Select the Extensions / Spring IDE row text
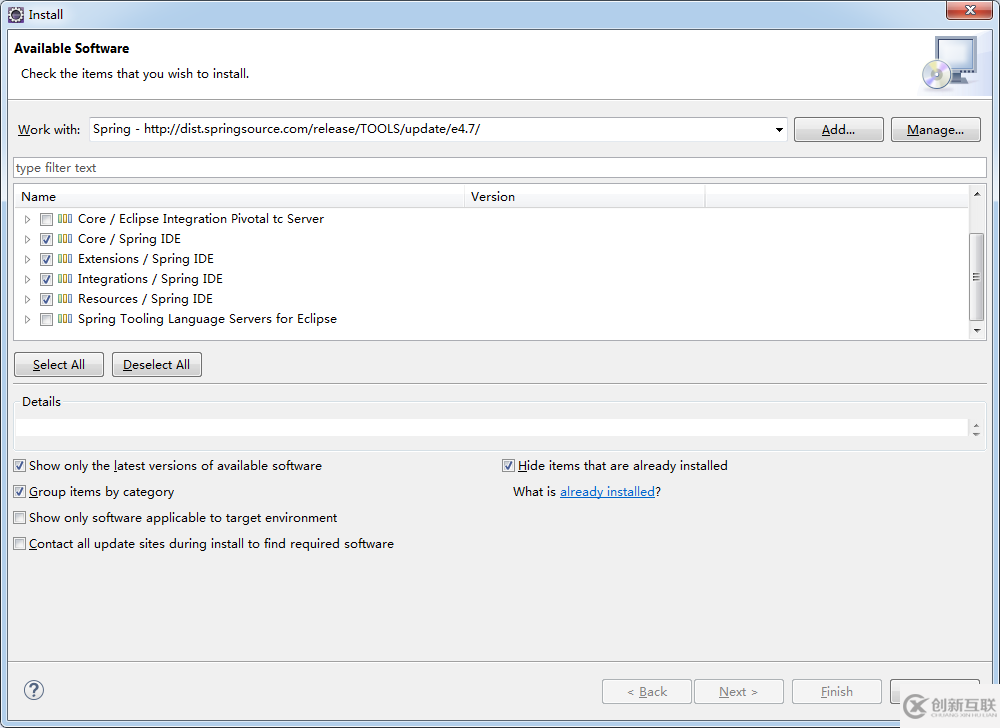The image size is (1000, 728). click(146, 259)
